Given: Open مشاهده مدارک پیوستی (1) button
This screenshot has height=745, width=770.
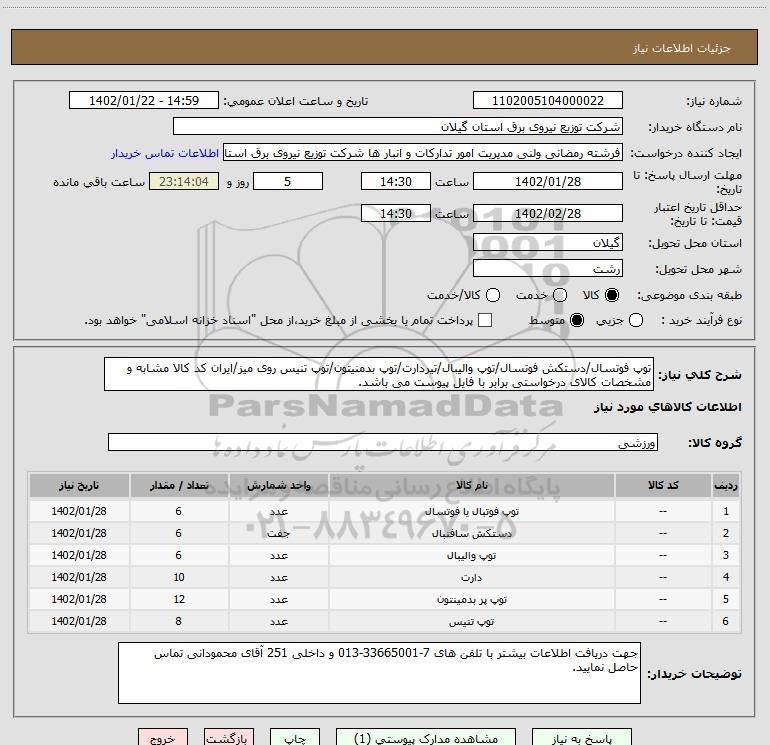Looking at the screenshot, I should click(426, 738).
